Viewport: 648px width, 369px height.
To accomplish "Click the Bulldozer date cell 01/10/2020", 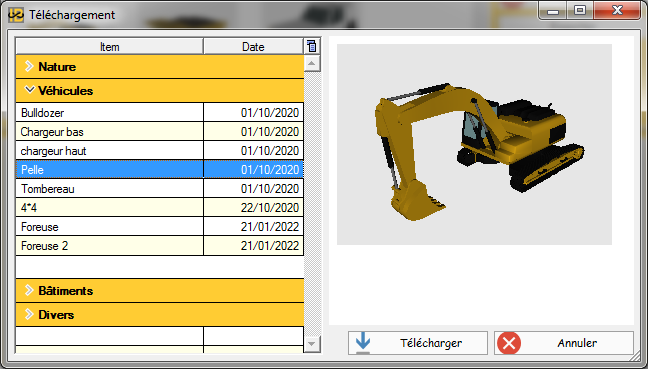I will (x=254, y=112).
